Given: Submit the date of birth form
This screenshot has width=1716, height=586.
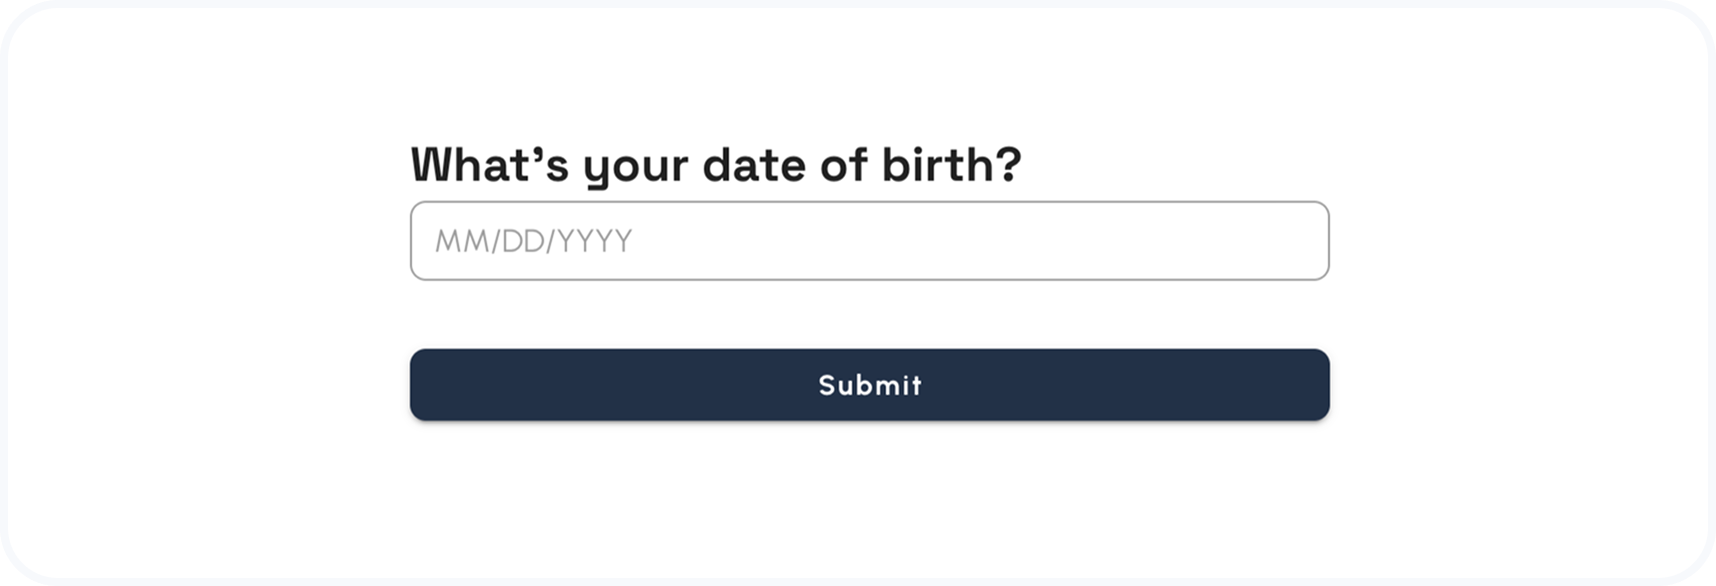Looking at the screenshot, I should [869, 385].
